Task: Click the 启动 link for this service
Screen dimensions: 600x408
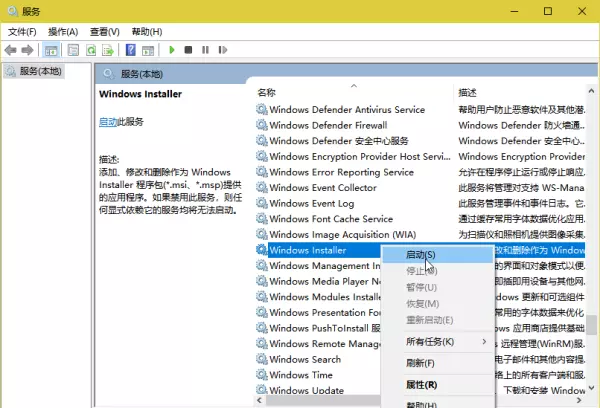Action: tap(108, 122)
